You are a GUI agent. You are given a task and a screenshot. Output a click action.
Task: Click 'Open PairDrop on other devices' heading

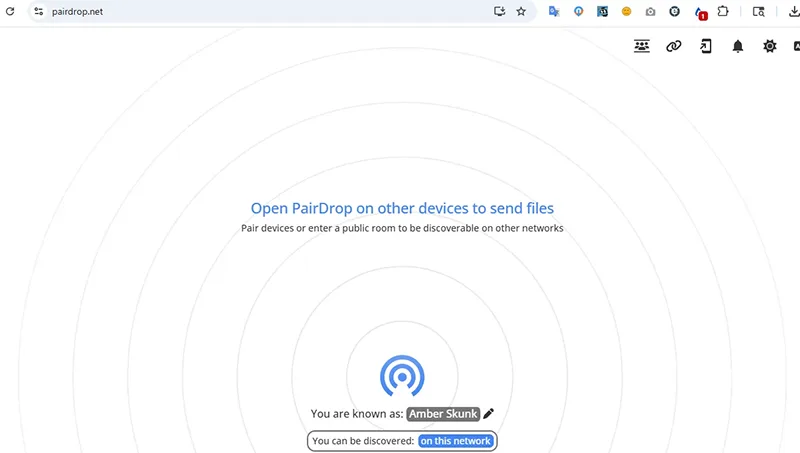[x=402, y=208]
